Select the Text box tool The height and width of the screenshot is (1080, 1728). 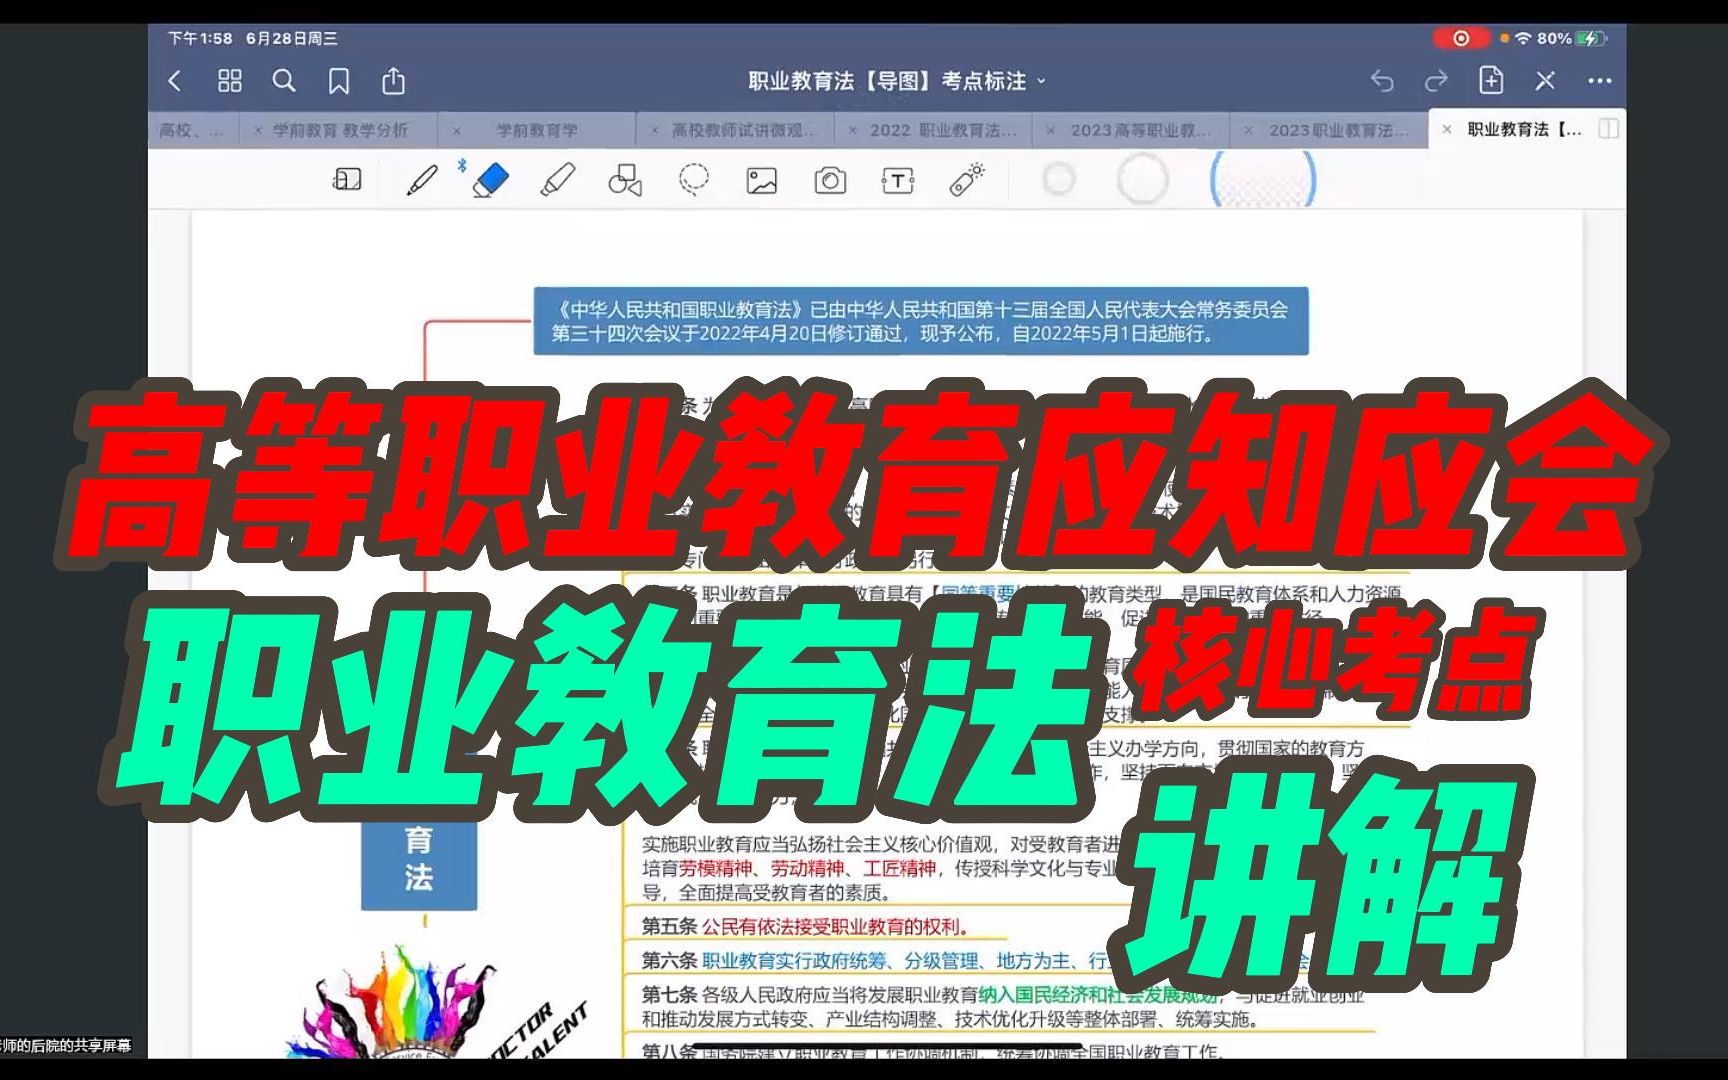coord(898,181)
